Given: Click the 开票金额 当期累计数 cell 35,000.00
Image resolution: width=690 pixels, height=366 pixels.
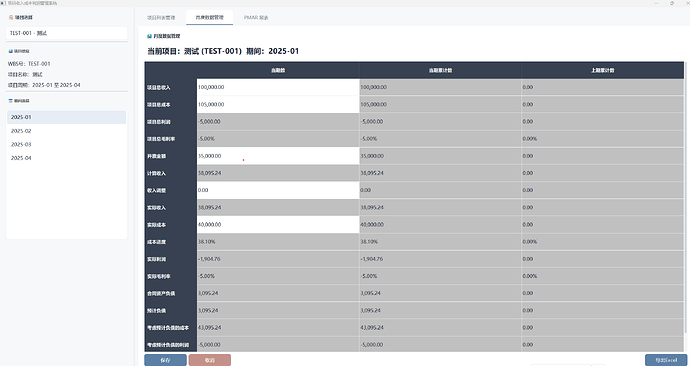Looking at the screenshot, I should (440, 156).
